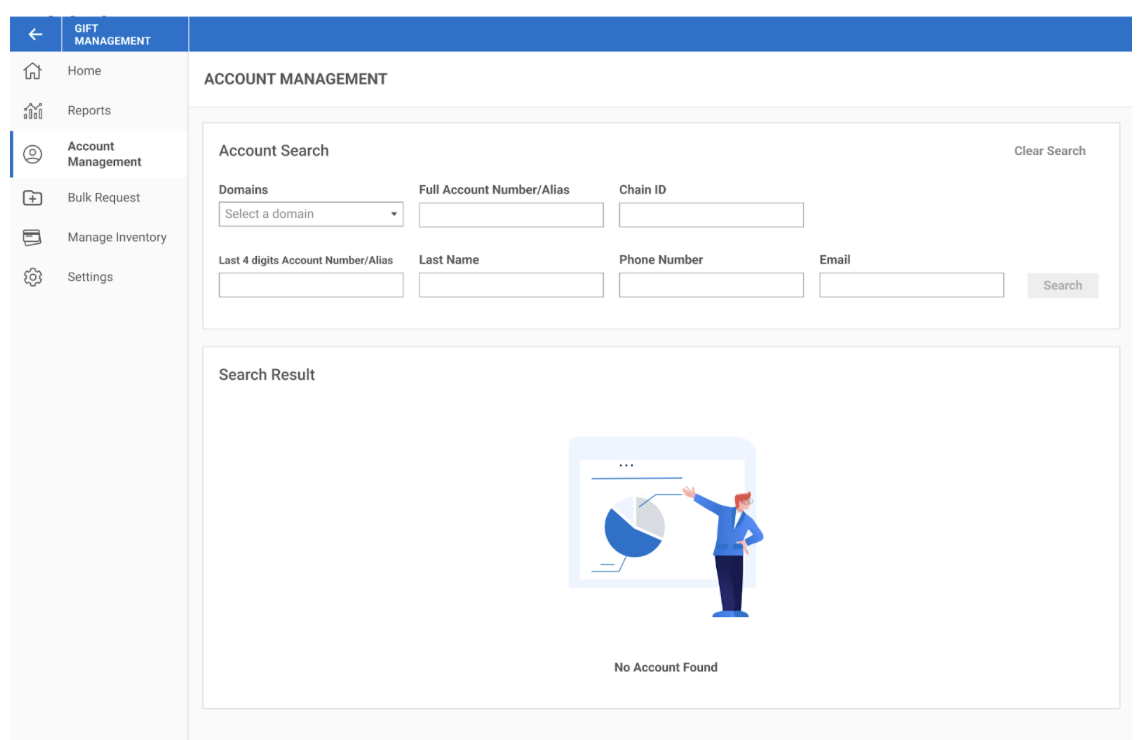This screenshot has width=1146, height=740.
Task: Click the Reports chart icon
Action: pos(33,111)
